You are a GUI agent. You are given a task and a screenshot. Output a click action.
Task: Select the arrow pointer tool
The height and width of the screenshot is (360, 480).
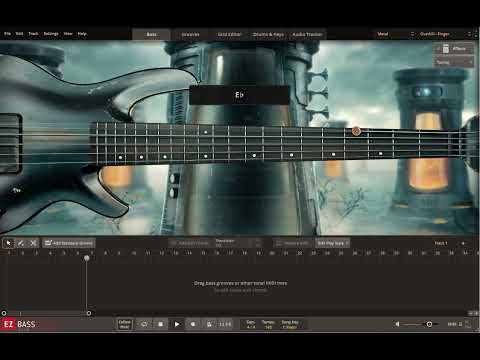pyautogui.click(x=8, y=243)
